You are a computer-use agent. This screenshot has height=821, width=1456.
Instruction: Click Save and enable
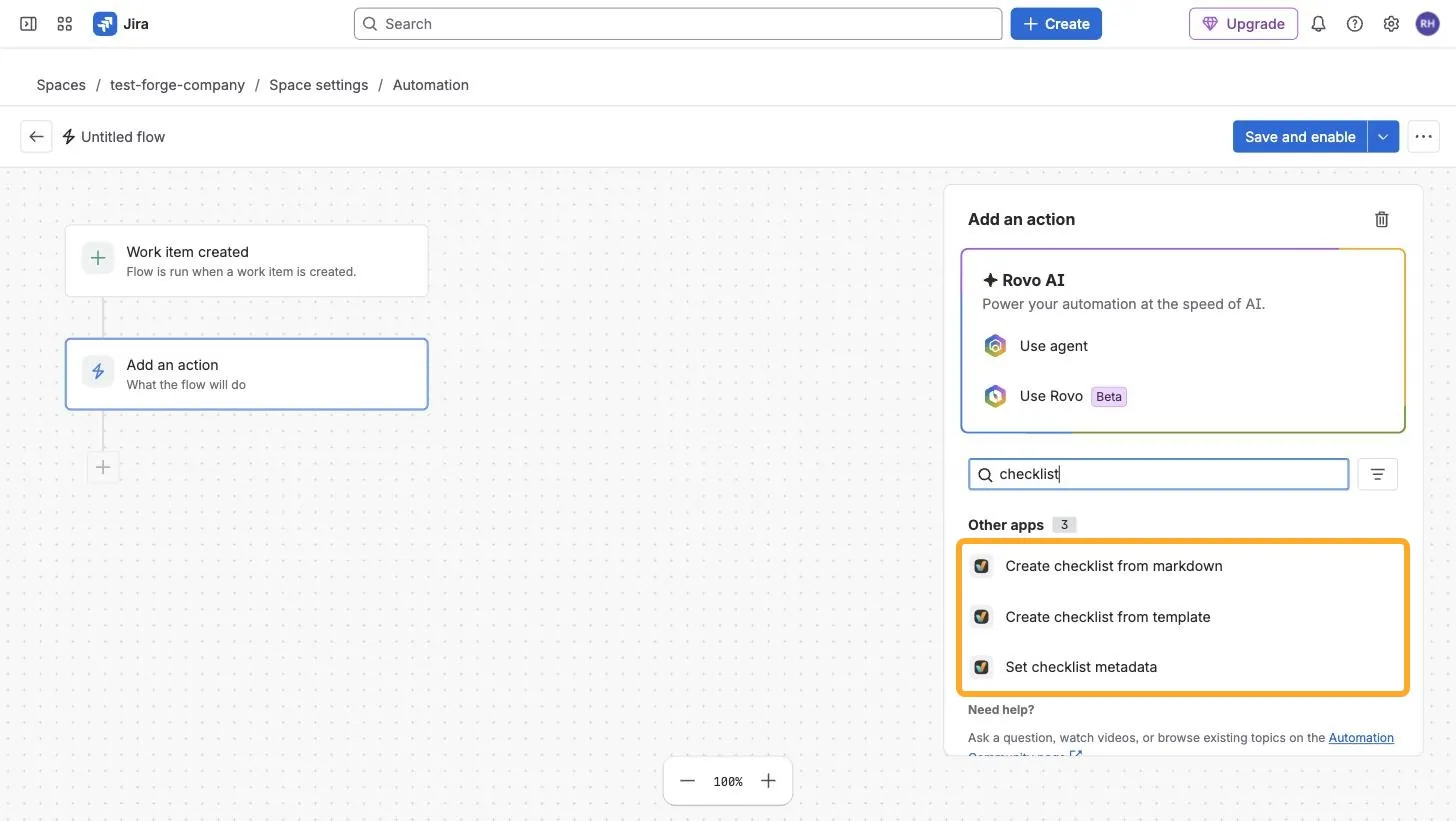pos(1300,137)
